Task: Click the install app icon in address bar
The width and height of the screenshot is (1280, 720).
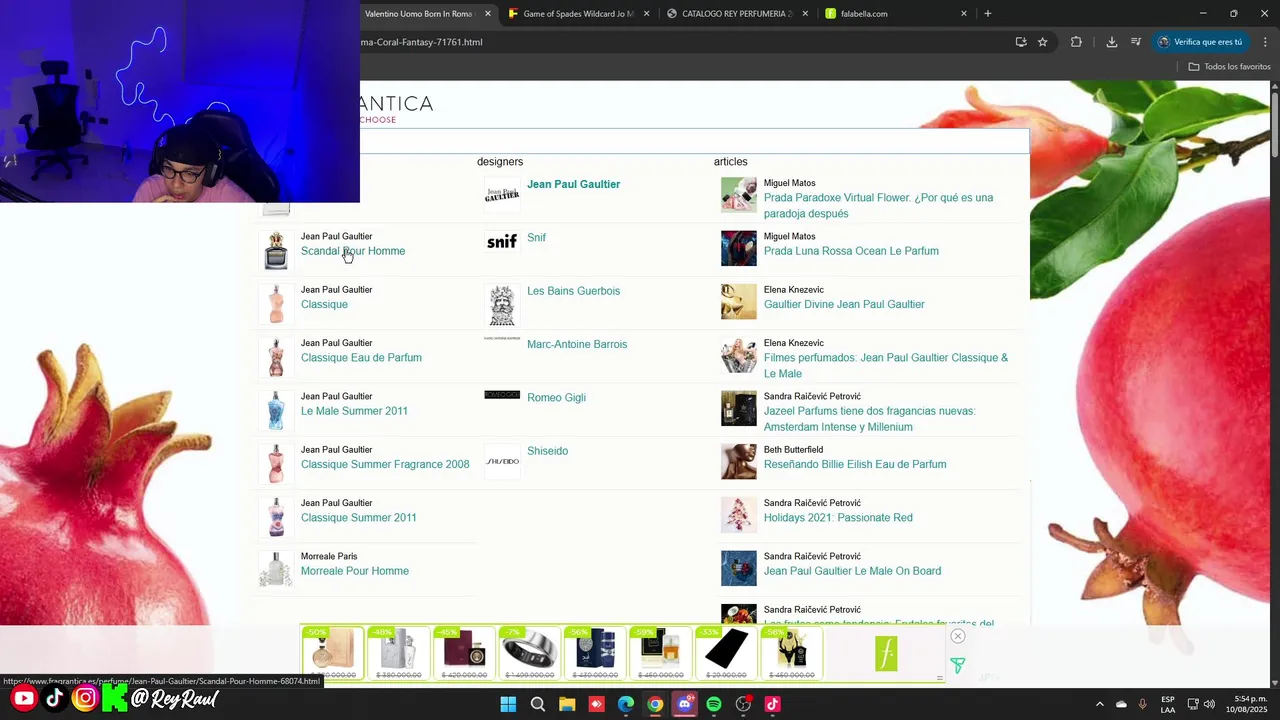Action: (1020, 42)
